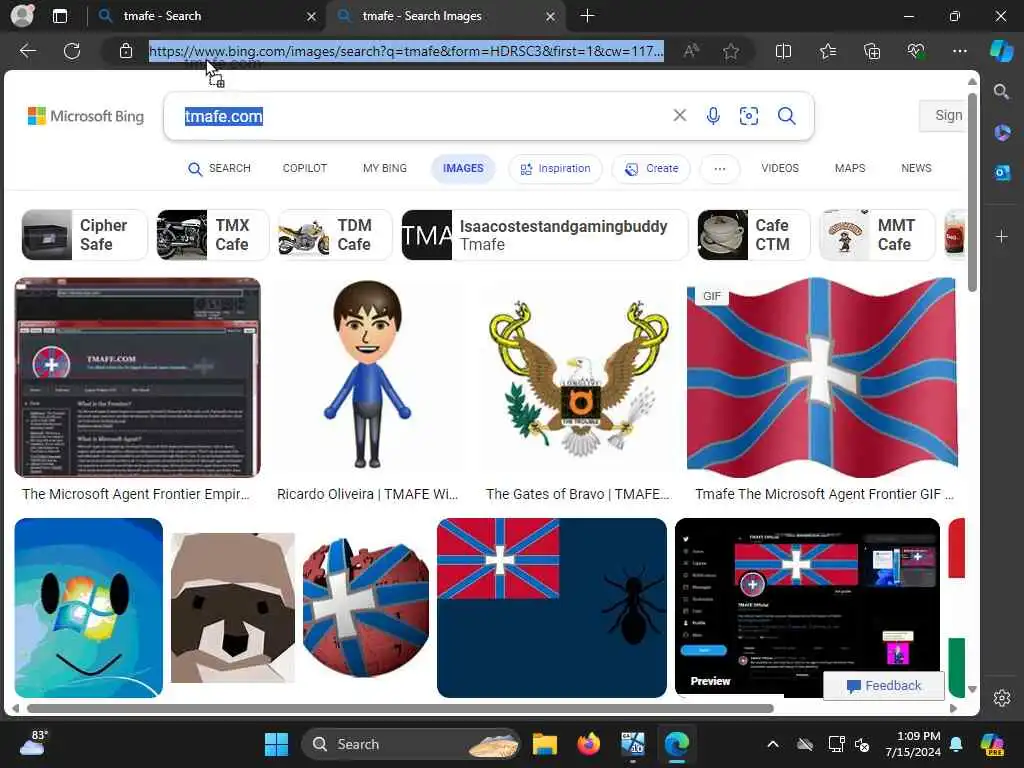This screenshot has height=768, width=1024.
Task: Open the COPILOT tab
Action: coord(304,168)
